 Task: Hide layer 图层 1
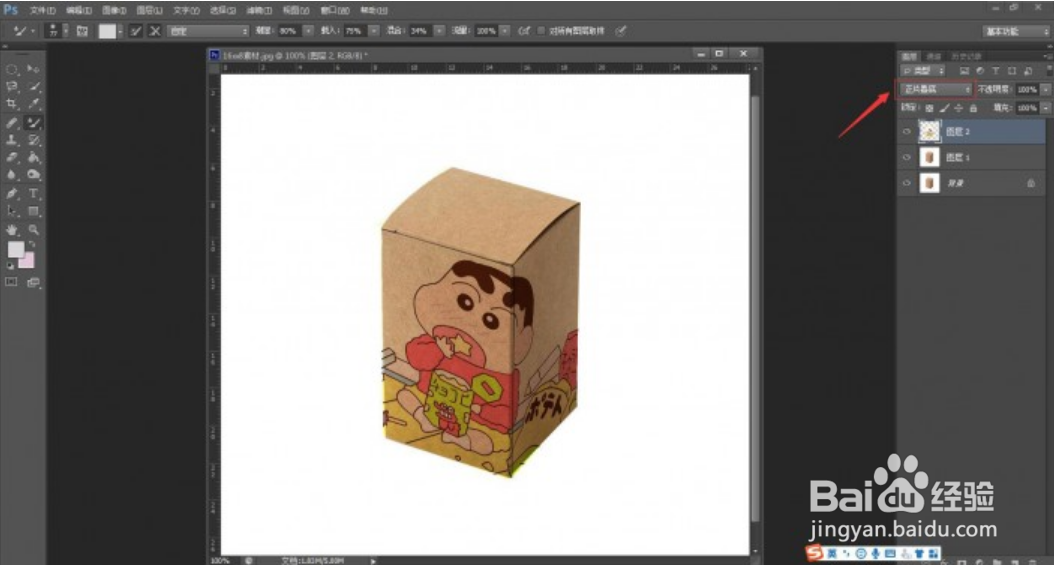pyautogui.click(x=906, y=157)
